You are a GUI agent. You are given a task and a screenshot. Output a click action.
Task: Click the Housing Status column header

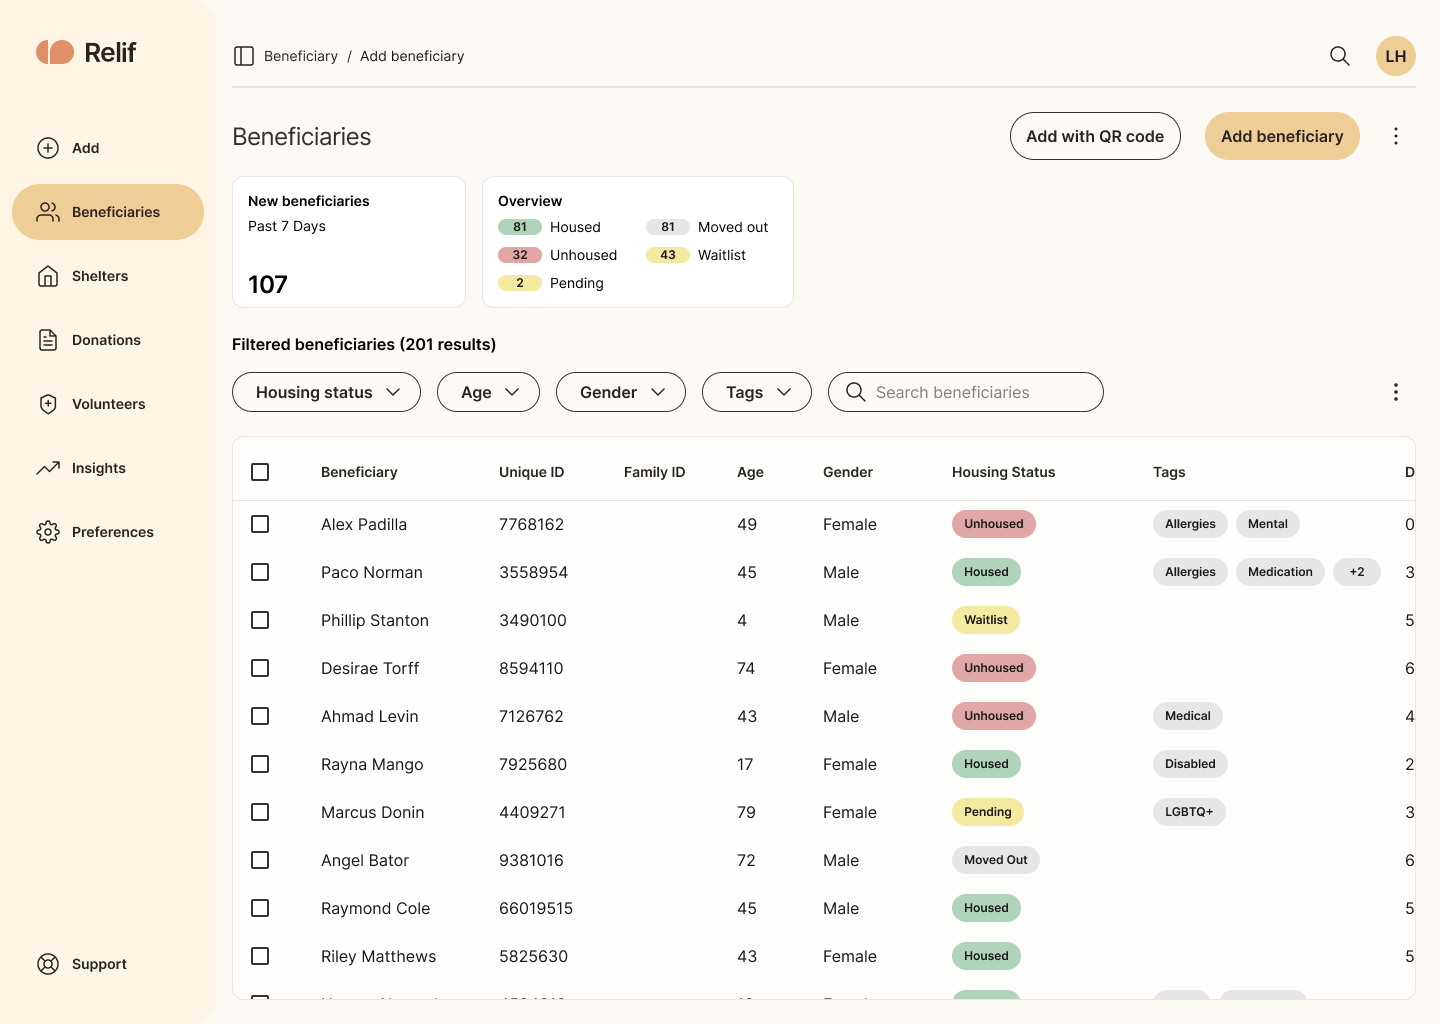[x=1004, y=472]
